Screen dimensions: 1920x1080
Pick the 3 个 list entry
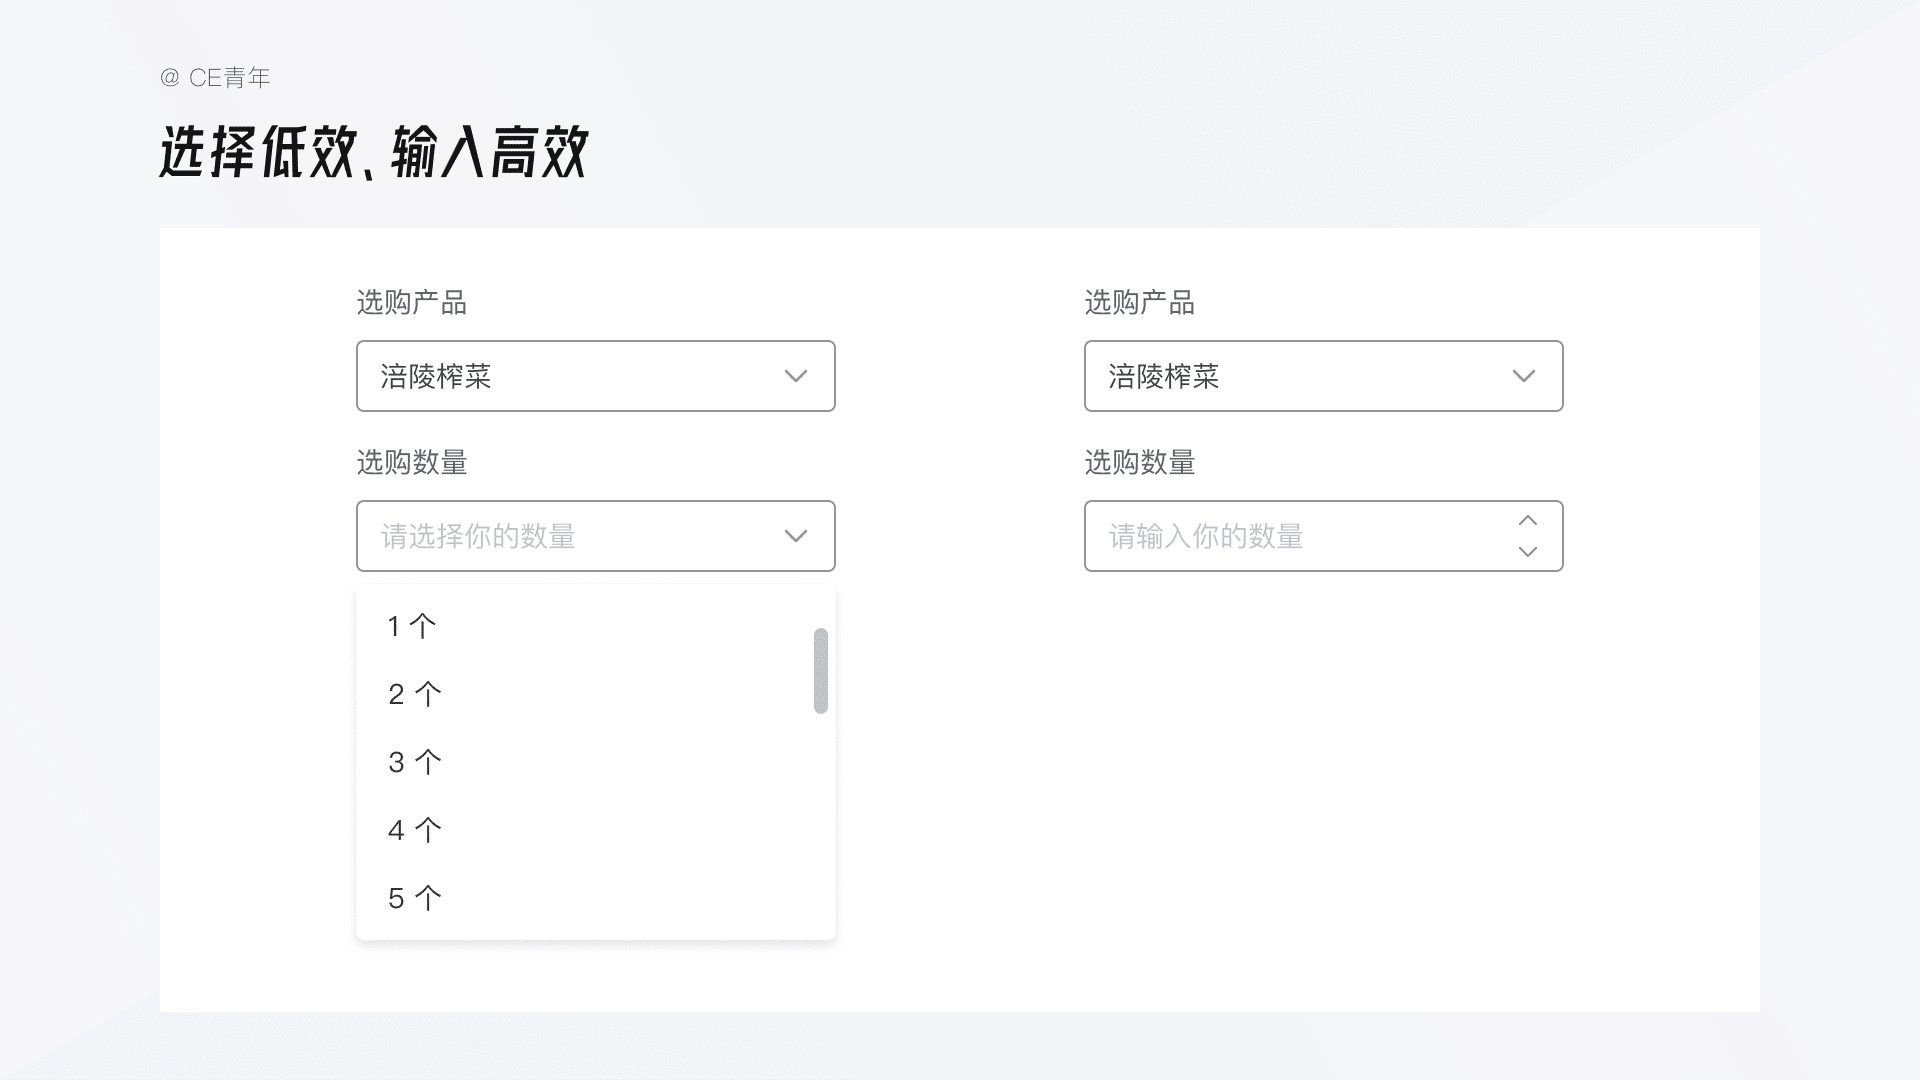coord(414,763)
